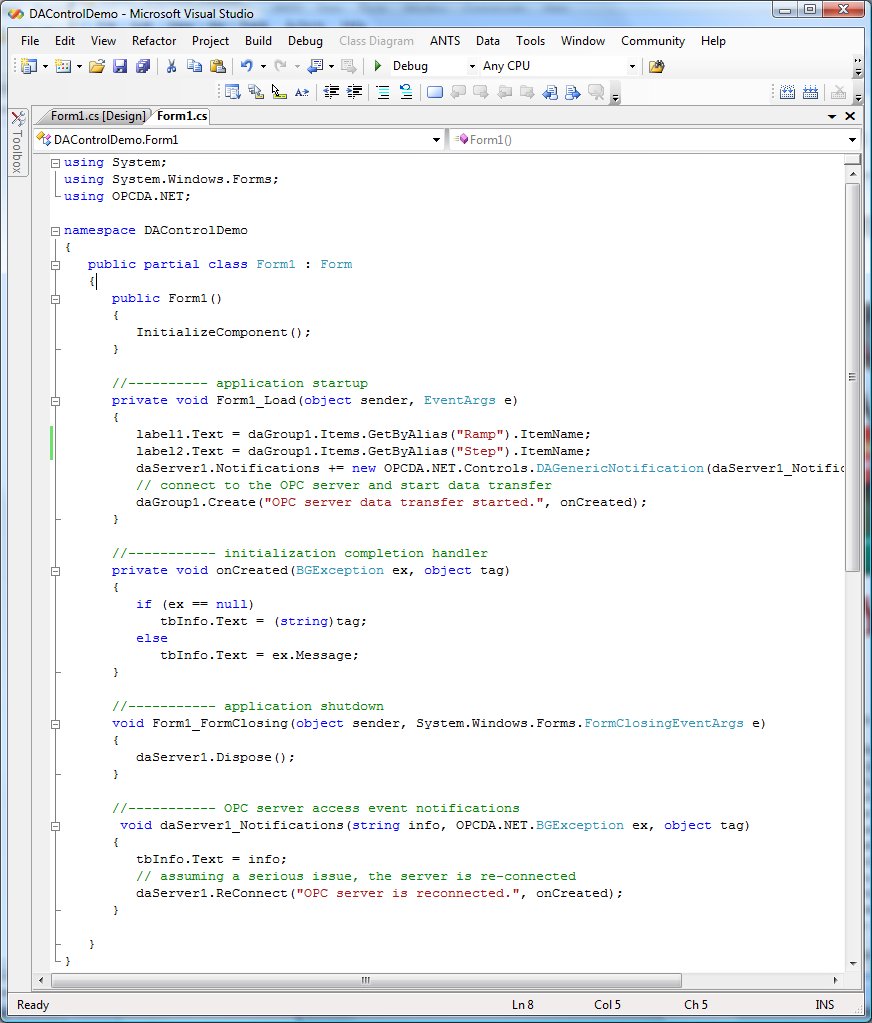This screenshot has width=872, height=1023.
Task: Click the Open File folder icon
Action: pyautogui.click(x=97, y=66)
